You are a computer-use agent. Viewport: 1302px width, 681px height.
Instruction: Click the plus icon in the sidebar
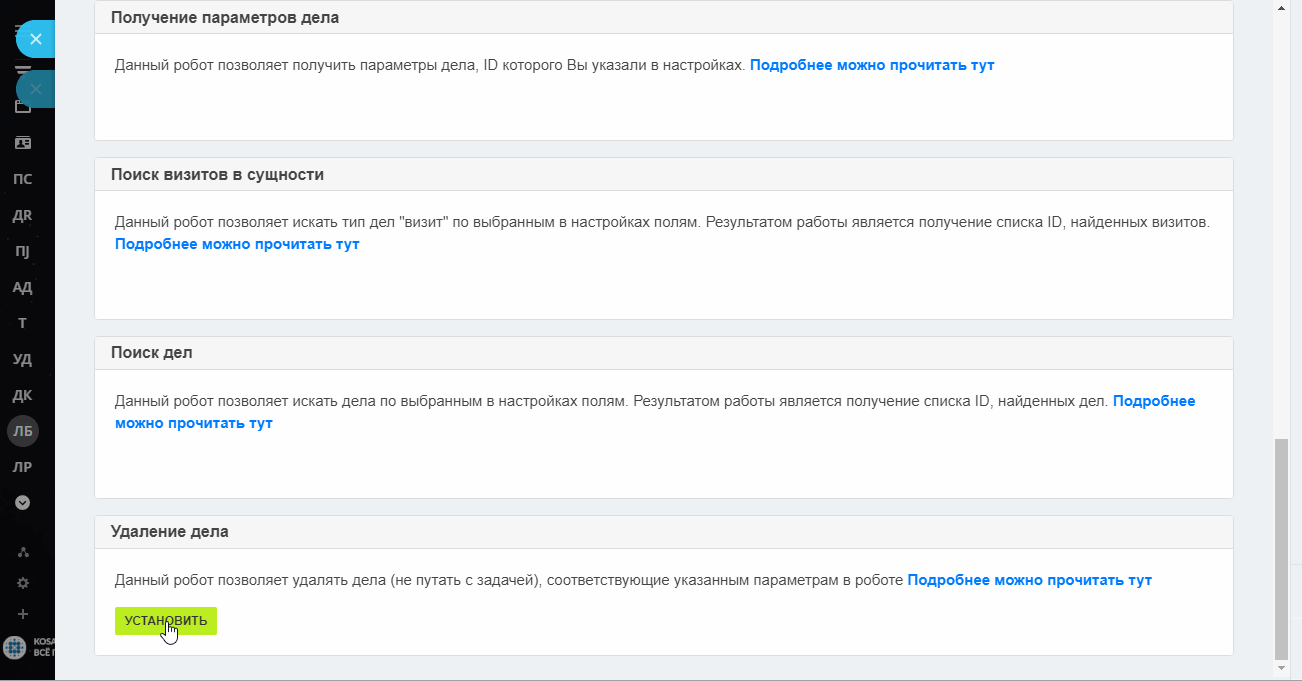click(x=23, y=614)
